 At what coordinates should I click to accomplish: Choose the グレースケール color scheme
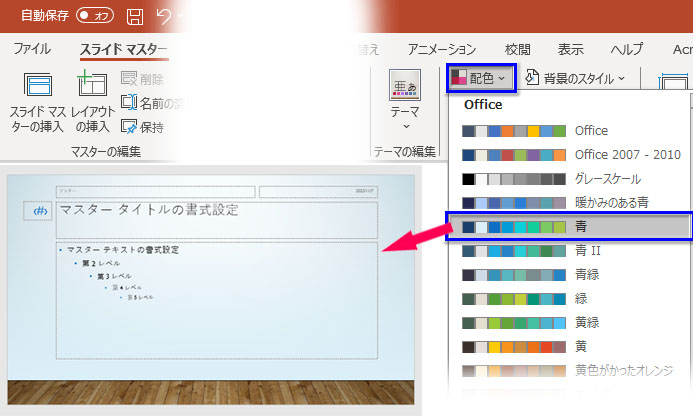click(570, 179)
